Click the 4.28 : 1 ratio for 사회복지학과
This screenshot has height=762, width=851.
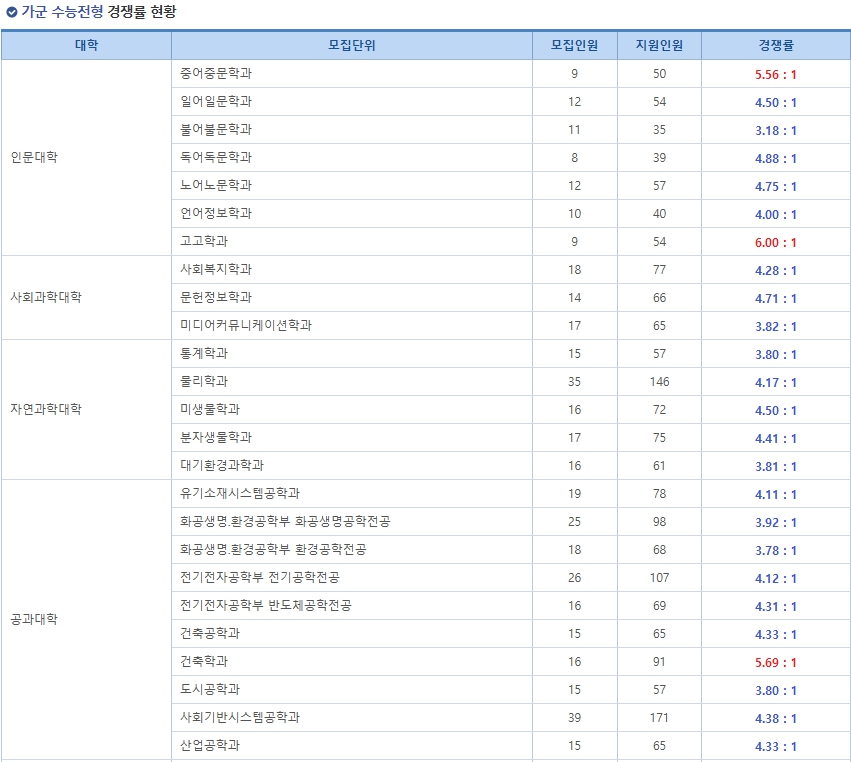click(776, 271)
